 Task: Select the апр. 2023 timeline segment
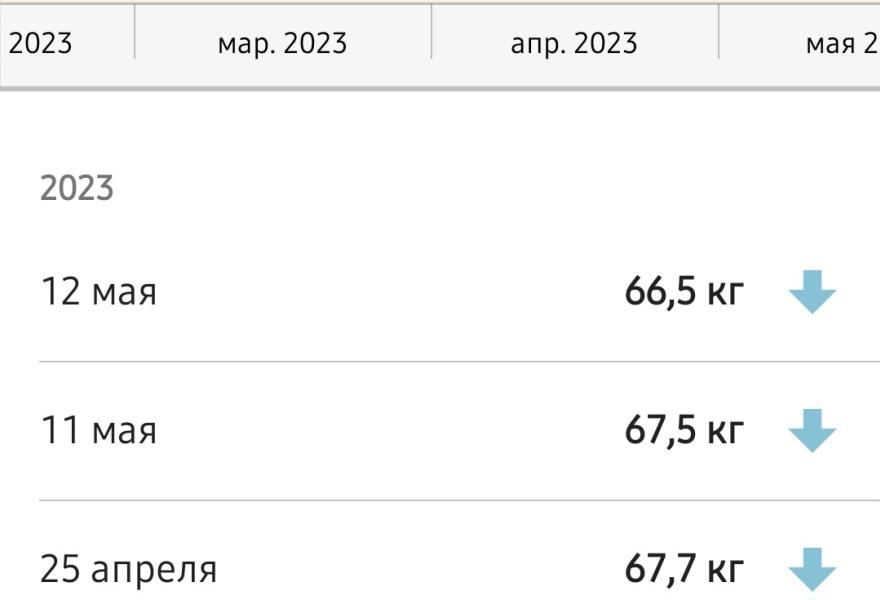575,44
